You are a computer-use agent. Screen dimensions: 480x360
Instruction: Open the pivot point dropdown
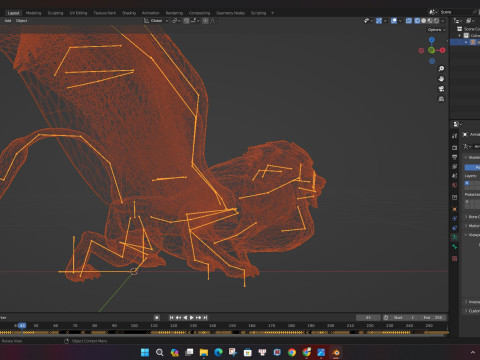(176, 21)
